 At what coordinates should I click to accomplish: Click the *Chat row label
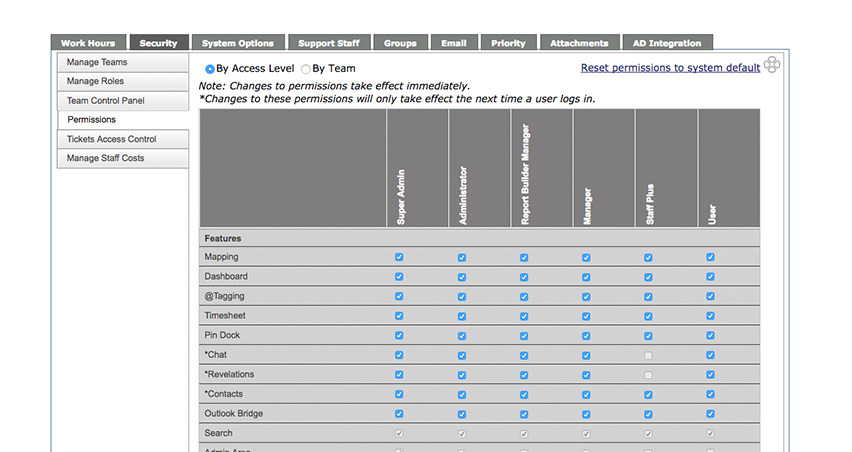(216, 355)
